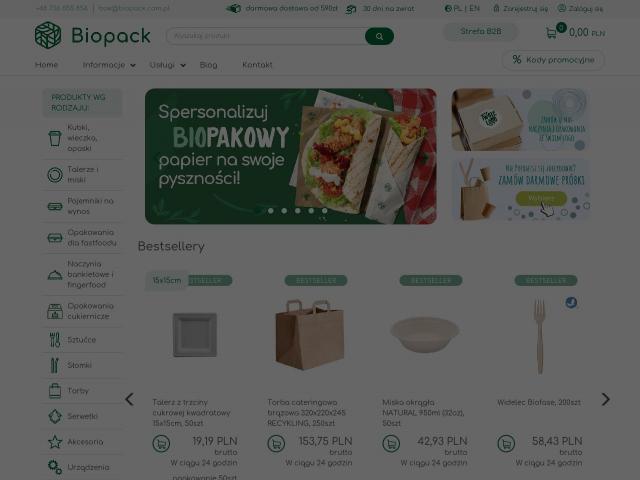Viewport: 640px width, 480px height.
Task: Expand the Usługi dropdown menu
Action: (168, 65)
